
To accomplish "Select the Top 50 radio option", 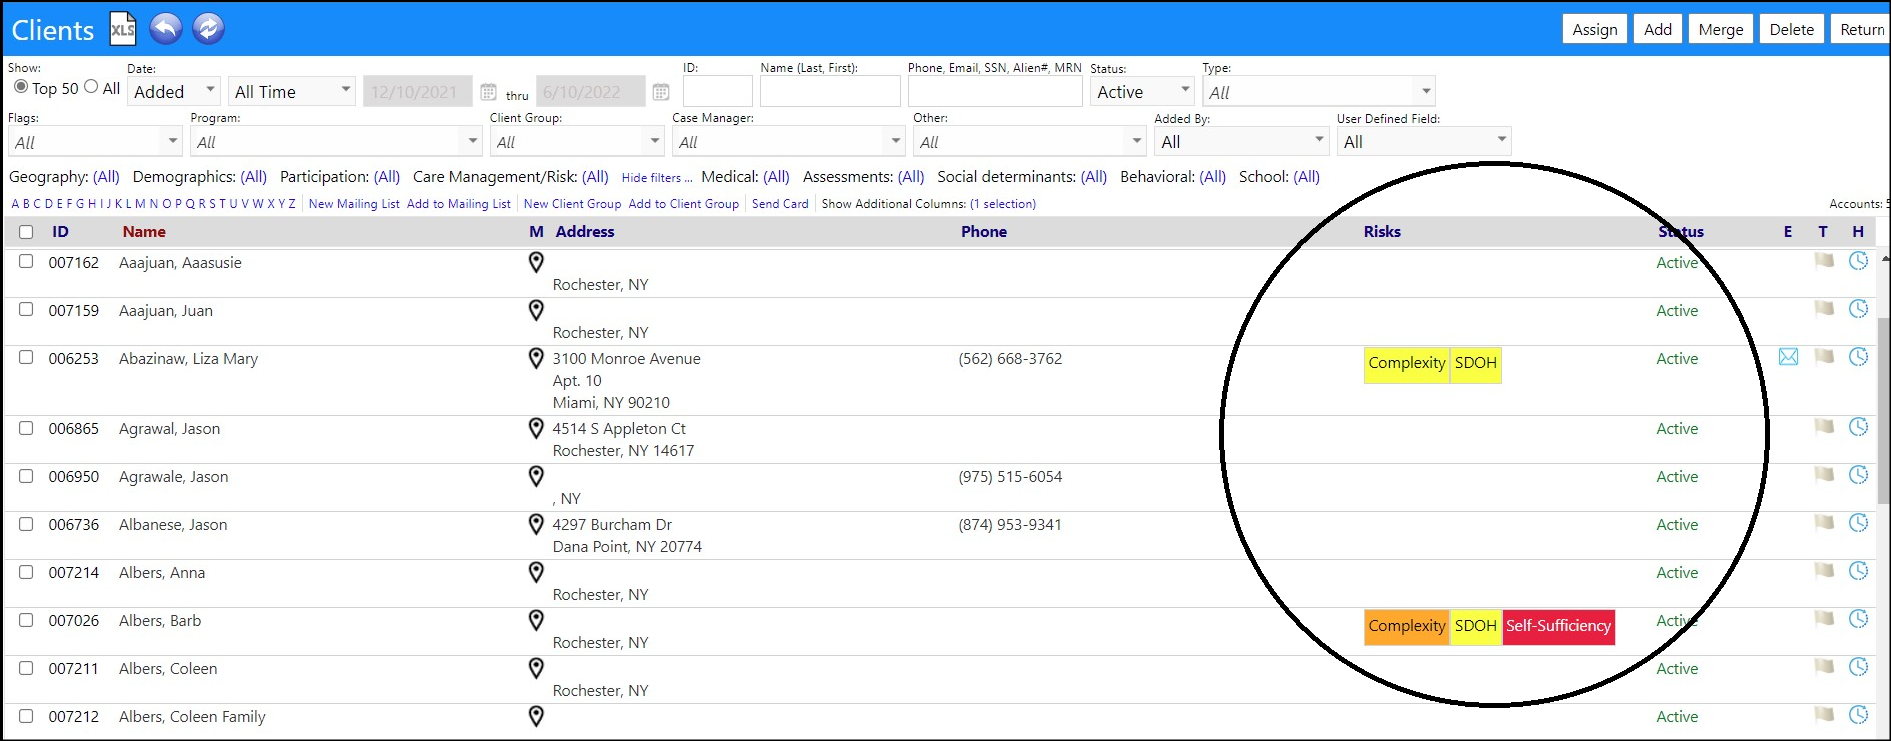I will click(21, 87).
